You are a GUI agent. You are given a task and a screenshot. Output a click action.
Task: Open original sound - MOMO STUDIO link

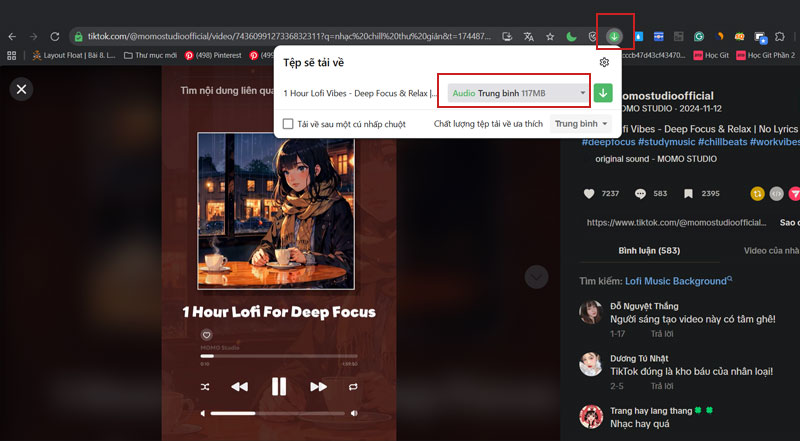656,159
